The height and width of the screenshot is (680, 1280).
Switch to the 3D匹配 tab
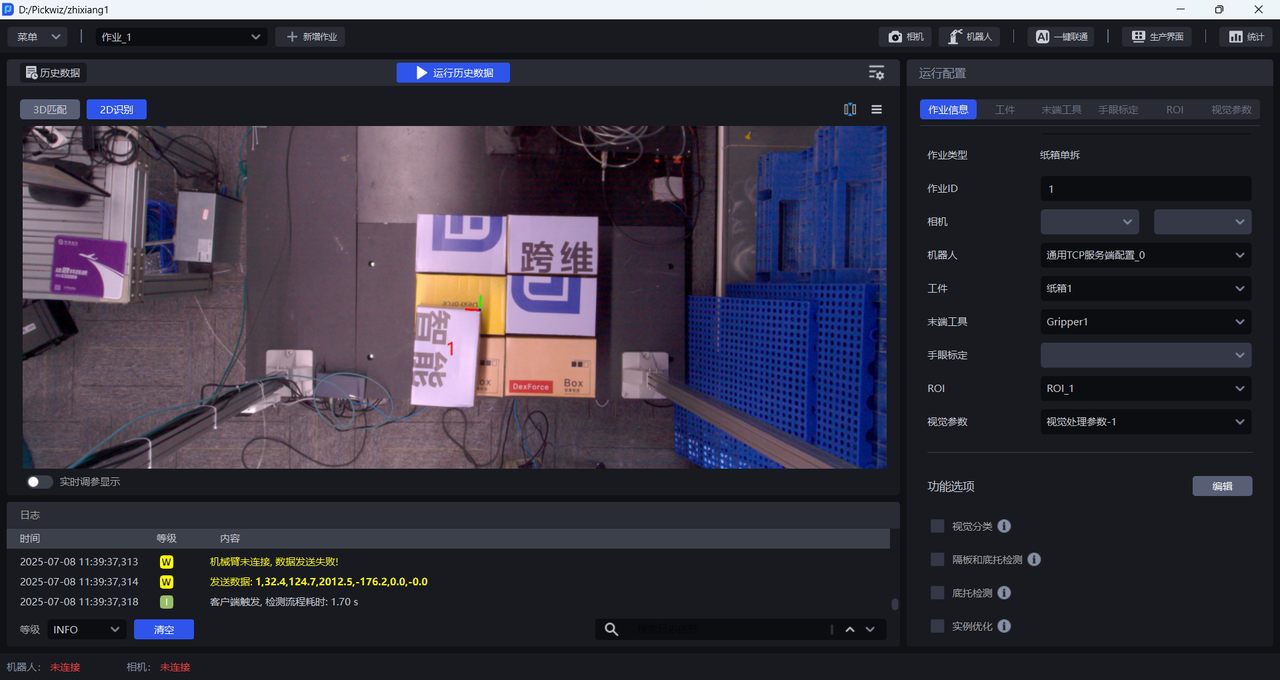tap(50, 110)
